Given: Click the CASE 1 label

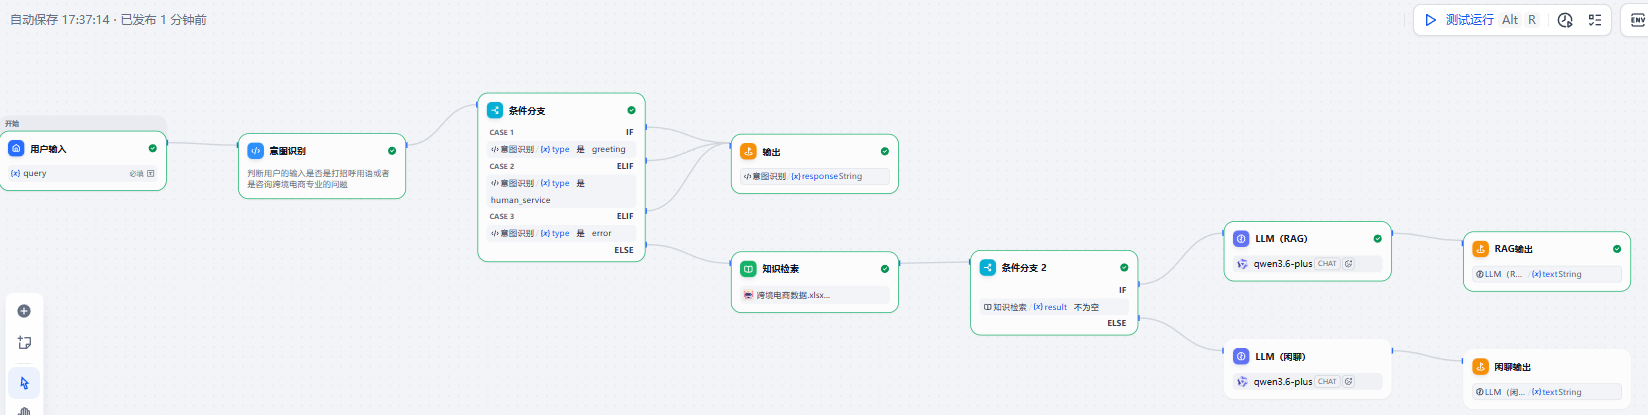Looking at the screenshot, I should coord(501,132).
